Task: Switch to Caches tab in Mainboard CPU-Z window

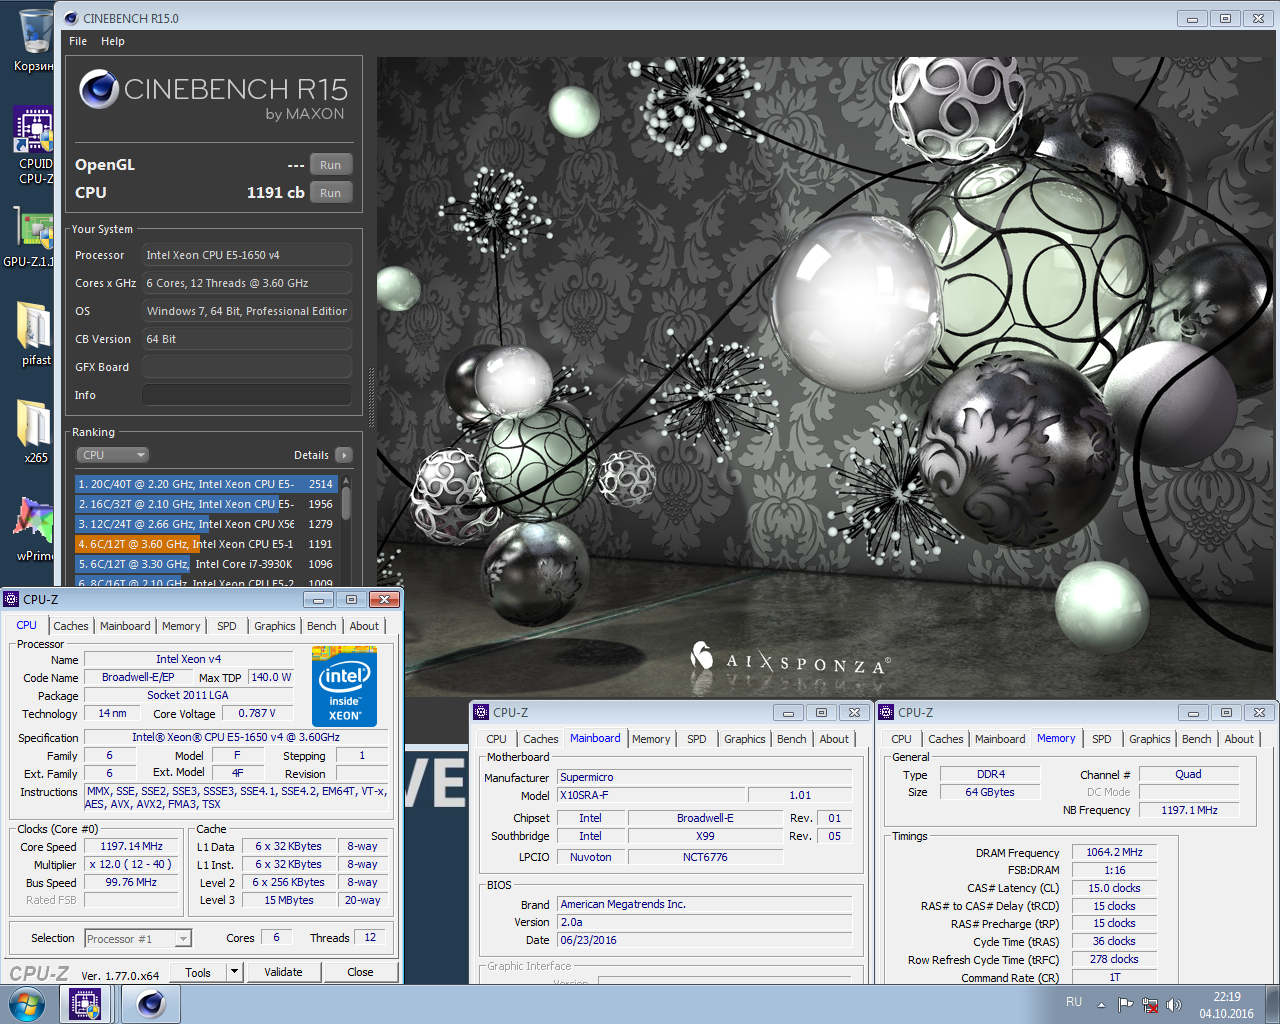Action: pyautogui.click(x=541, y=739)
